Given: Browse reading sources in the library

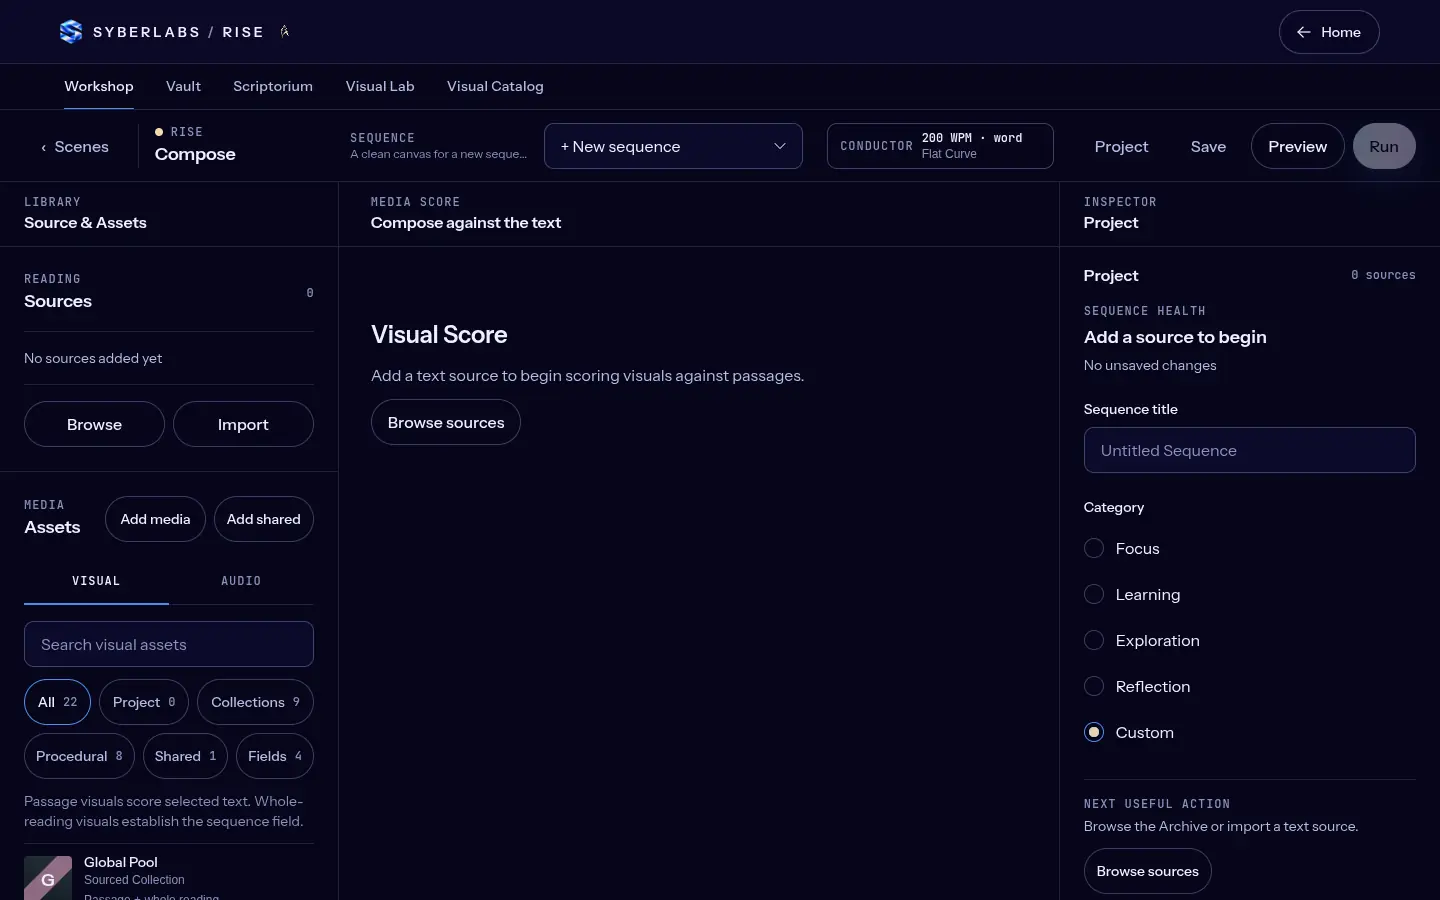Looking at the screenshot, I should 94,424.
